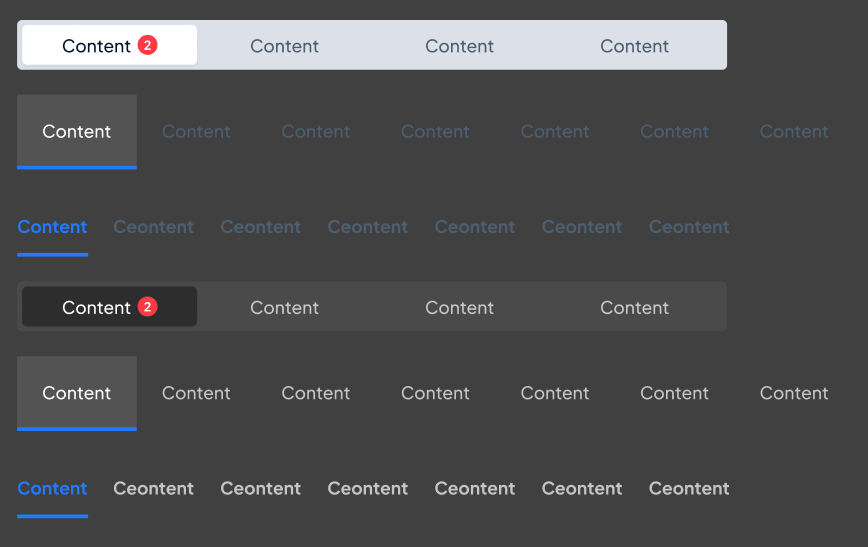Click the highlighted Content tab above the dimmed-label tab row
The height and width of the screenshot is (547, 868).
pos(77,132)
